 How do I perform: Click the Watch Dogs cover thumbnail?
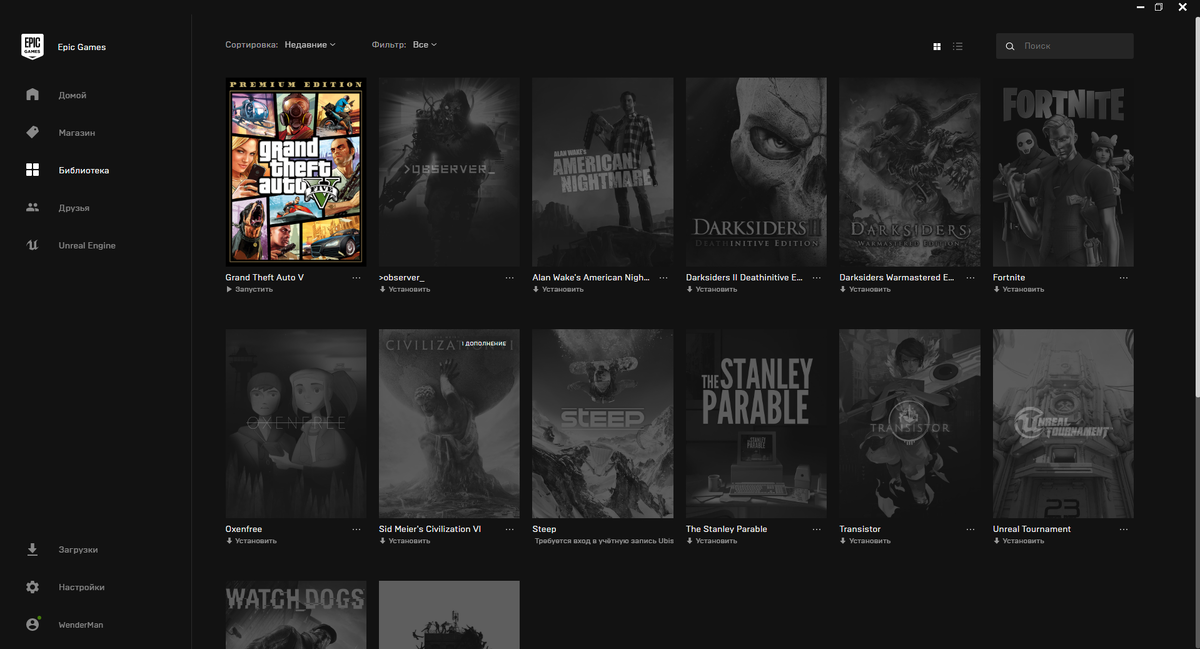[296, 615]
